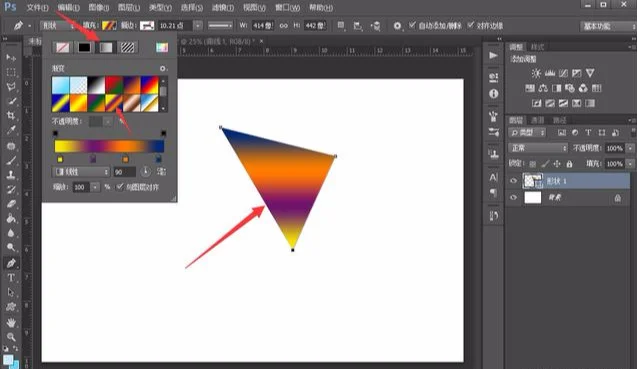Hide the Background layer
Screen dimensions: 637x369
tap(514, 198)
